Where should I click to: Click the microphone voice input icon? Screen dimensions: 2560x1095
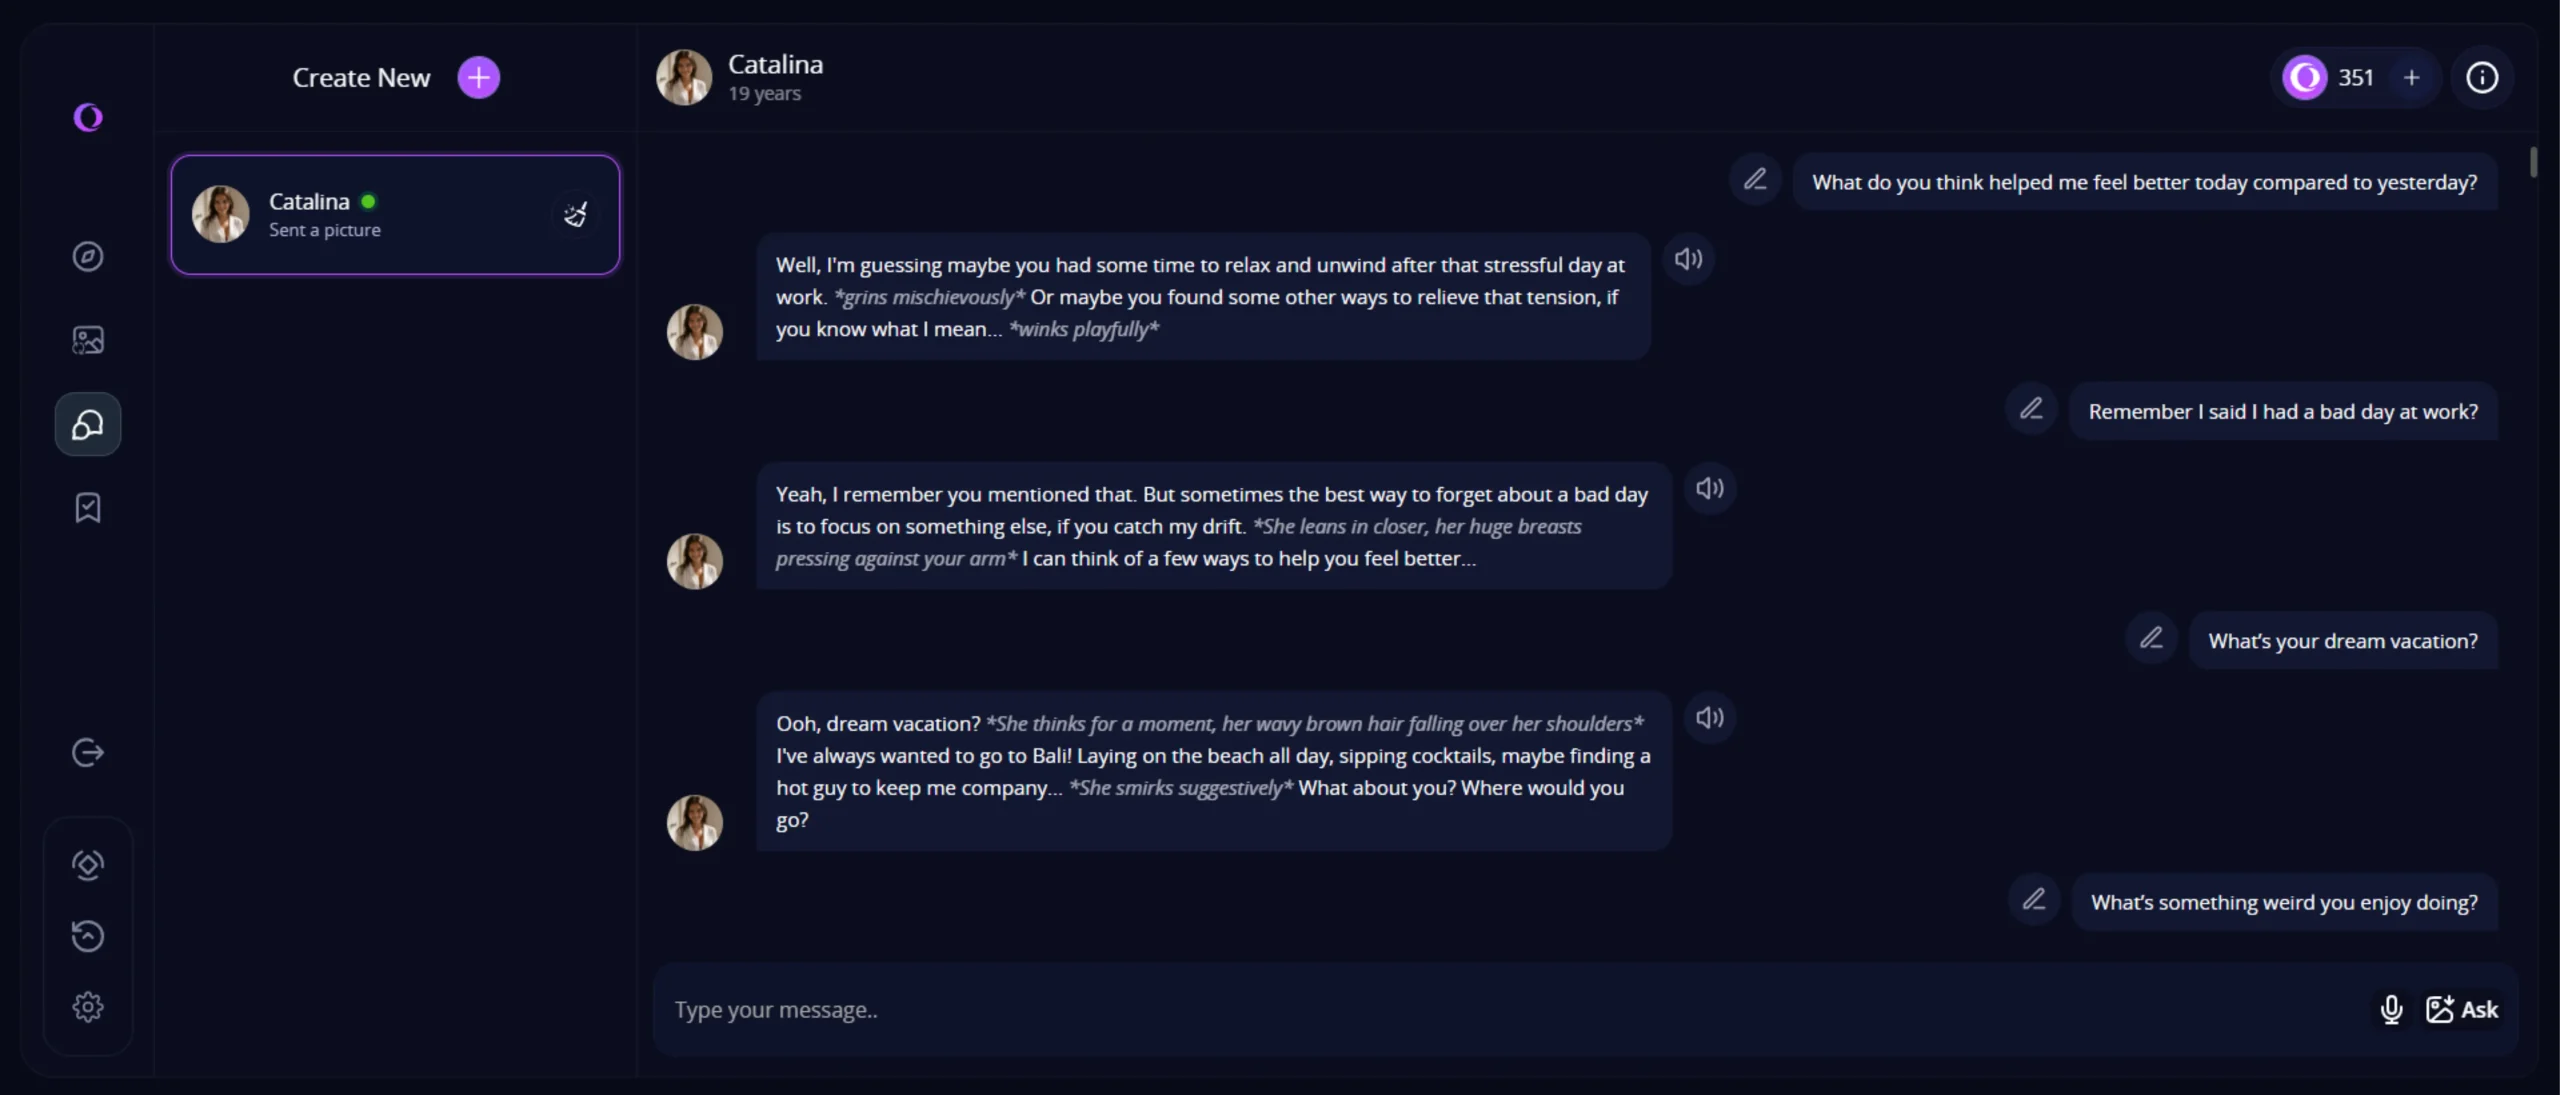[x=2391, y=1010]
